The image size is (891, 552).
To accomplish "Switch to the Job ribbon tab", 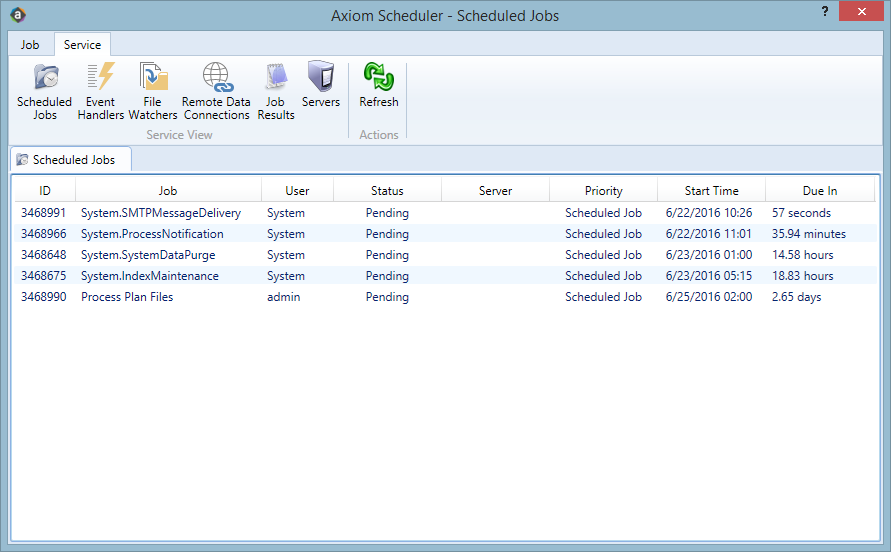I will pos(30,44).
